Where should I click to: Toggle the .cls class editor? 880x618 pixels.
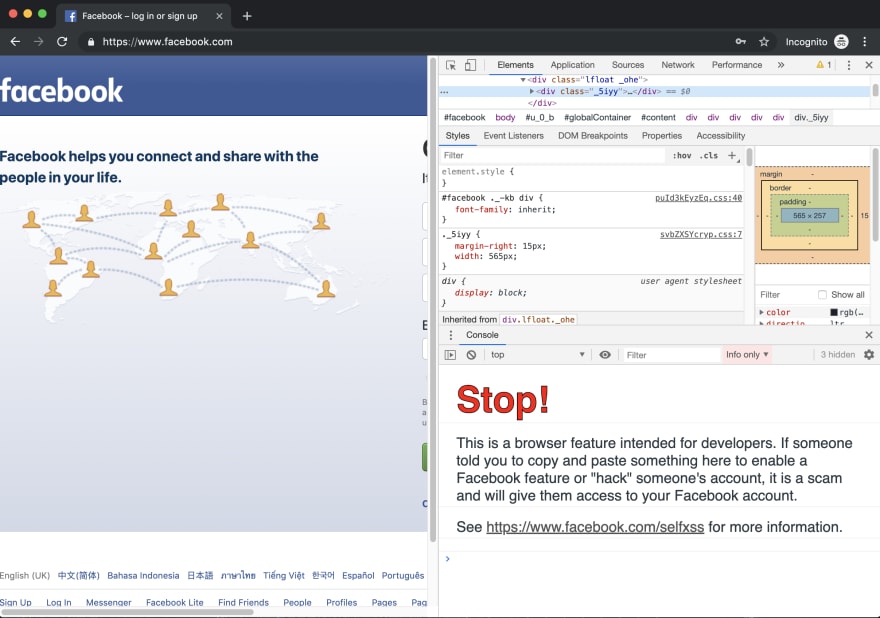coord(709,155)
